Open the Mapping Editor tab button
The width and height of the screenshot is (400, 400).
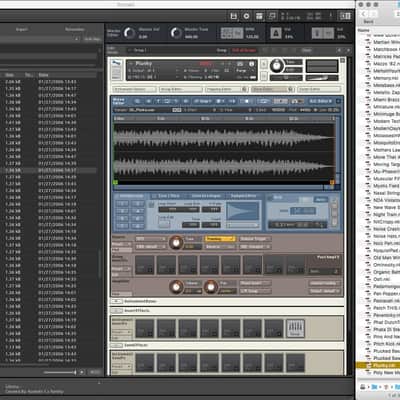[226, 89]
